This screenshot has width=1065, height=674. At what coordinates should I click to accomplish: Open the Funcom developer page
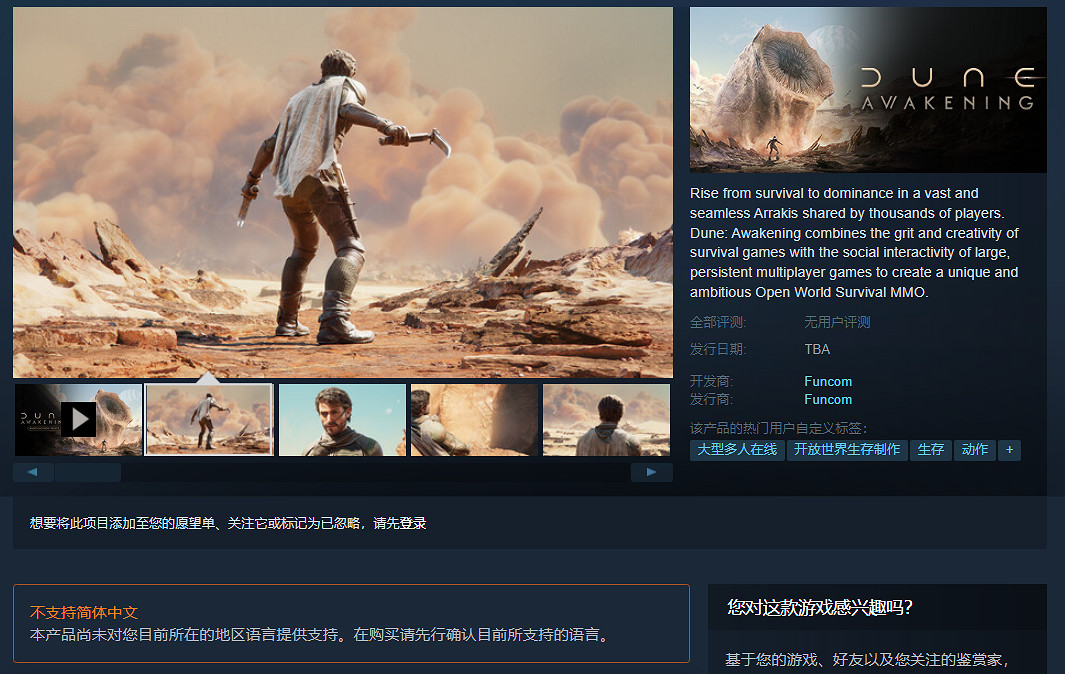pos(828,381)
